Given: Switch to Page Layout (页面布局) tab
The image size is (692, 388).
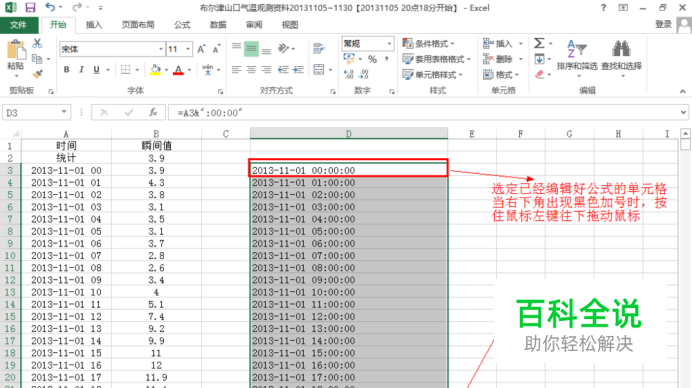Looking at the screenshot, I should 138,25.
